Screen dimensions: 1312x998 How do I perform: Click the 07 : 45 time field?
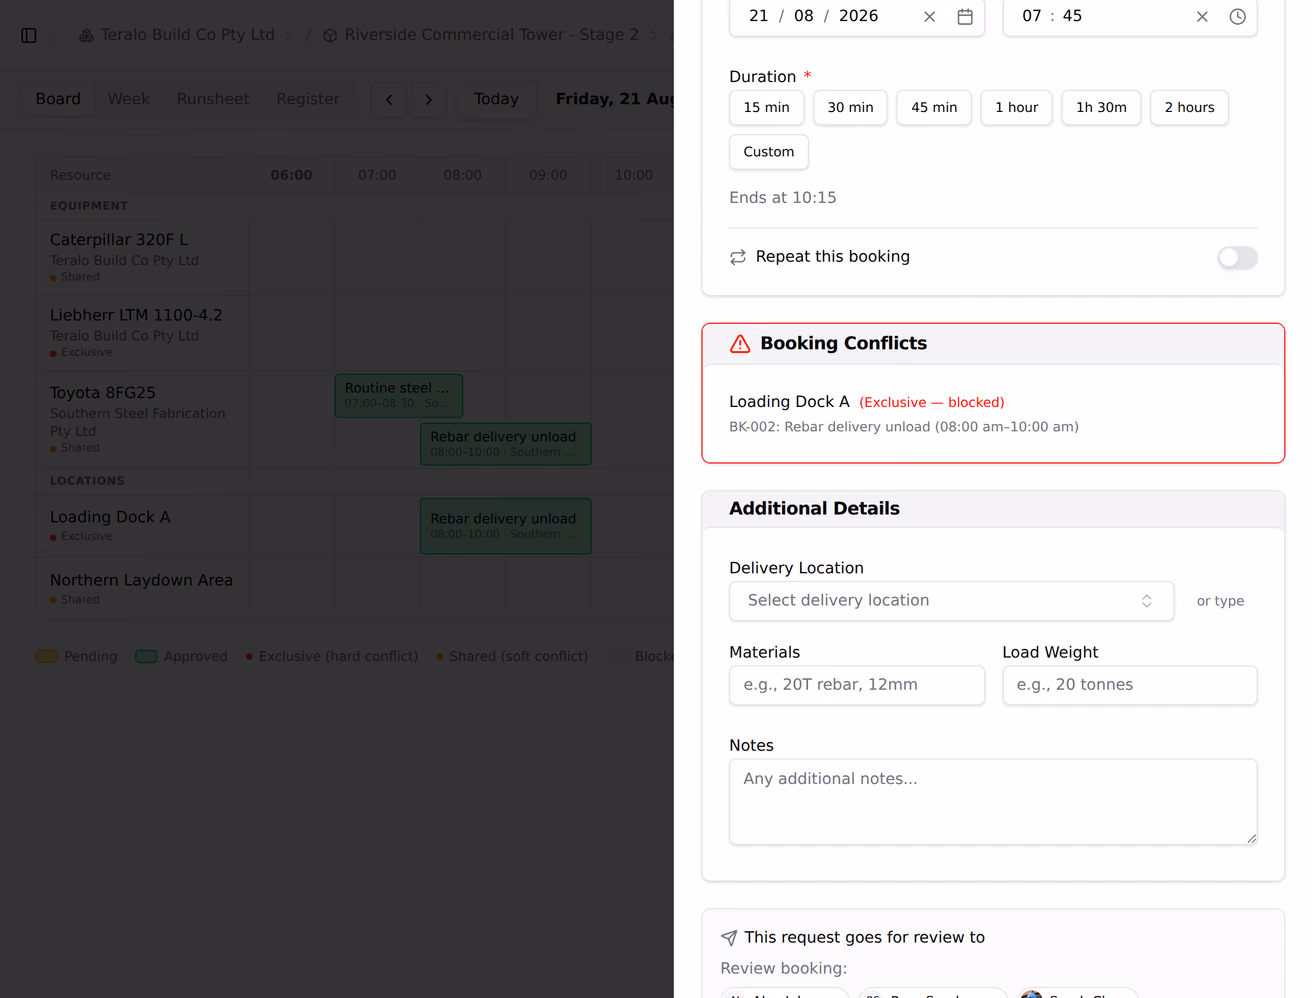pos(1130,17)
